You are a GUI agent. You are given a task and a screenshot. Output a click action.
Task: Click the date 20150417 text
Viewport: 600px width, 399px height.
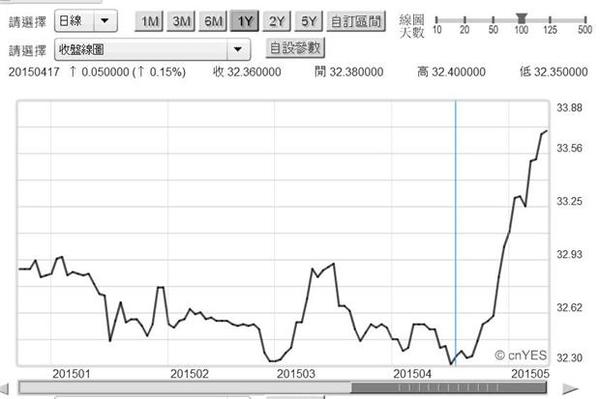click(34, 72)
